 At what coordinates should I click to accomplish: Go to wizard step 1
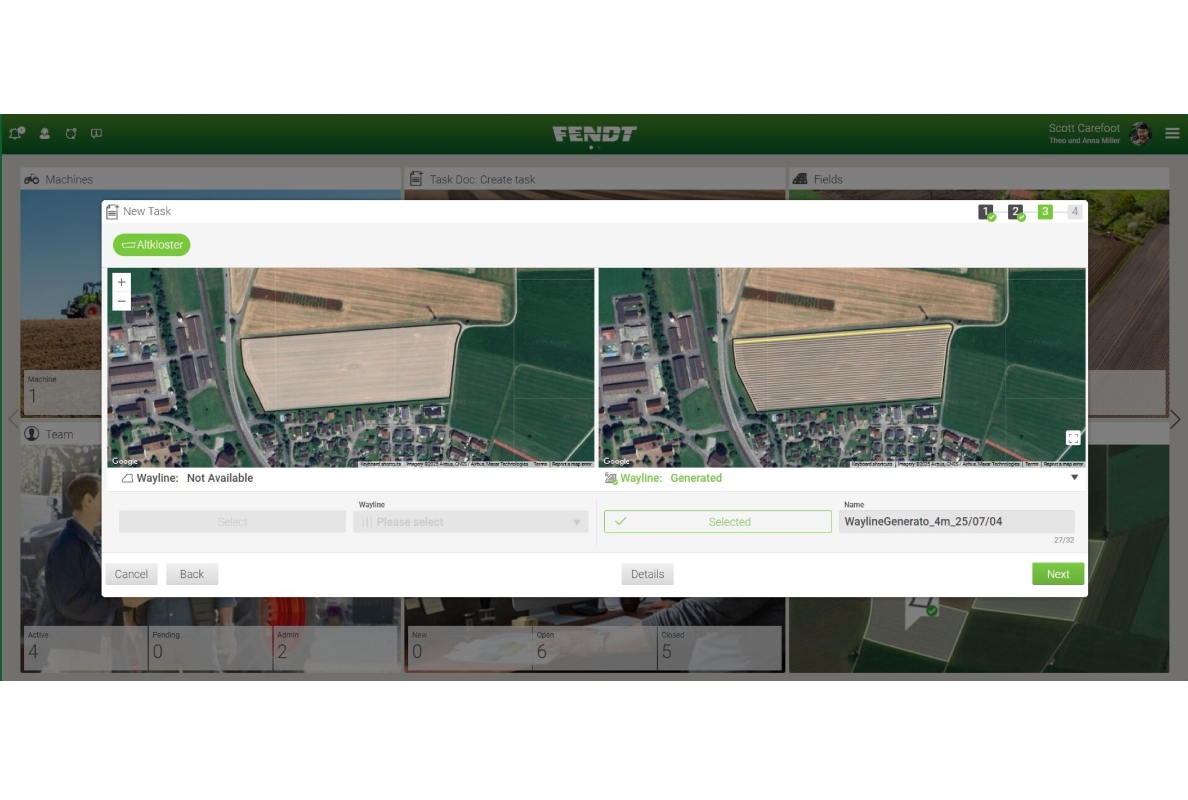pyautogui.click(x=986, y=212)
